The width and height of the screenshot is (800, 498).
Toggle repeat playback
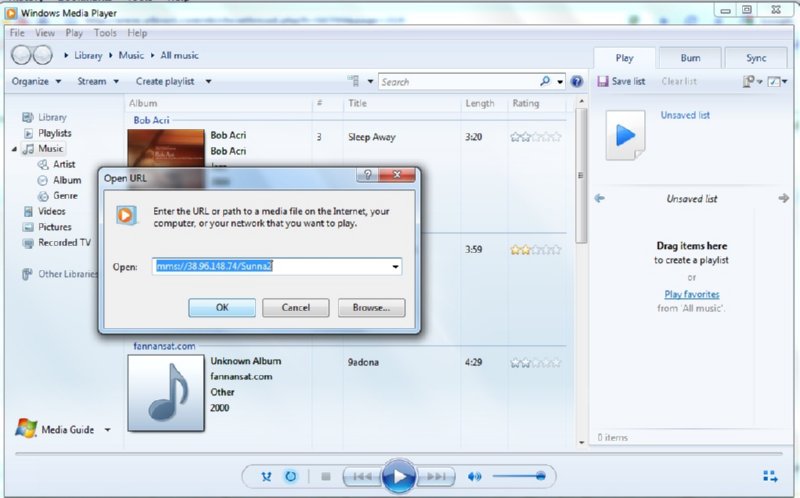[x=290, y=477]
